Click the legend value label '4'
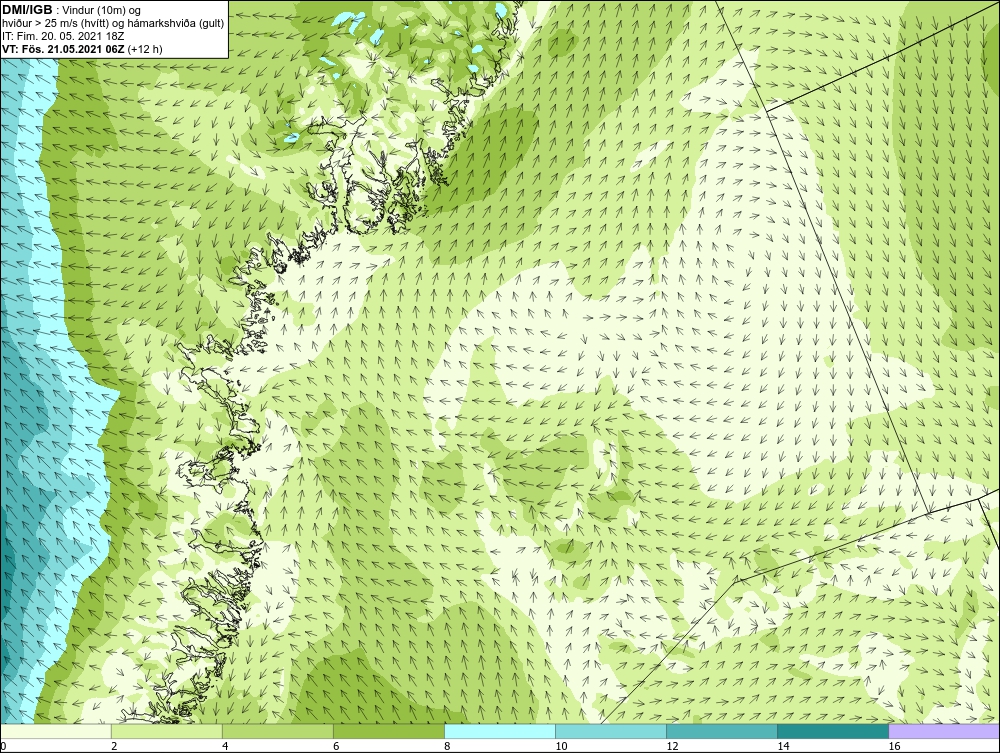This screenshot has height=753, width=1000. (225, 747)
